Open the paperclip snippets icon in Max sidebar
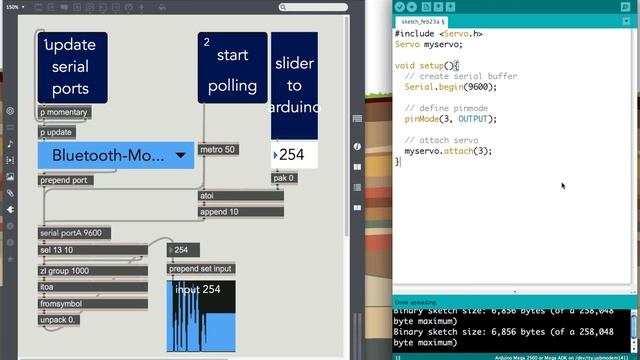Viewport: 640px width, 360px height. coord(10,193)
